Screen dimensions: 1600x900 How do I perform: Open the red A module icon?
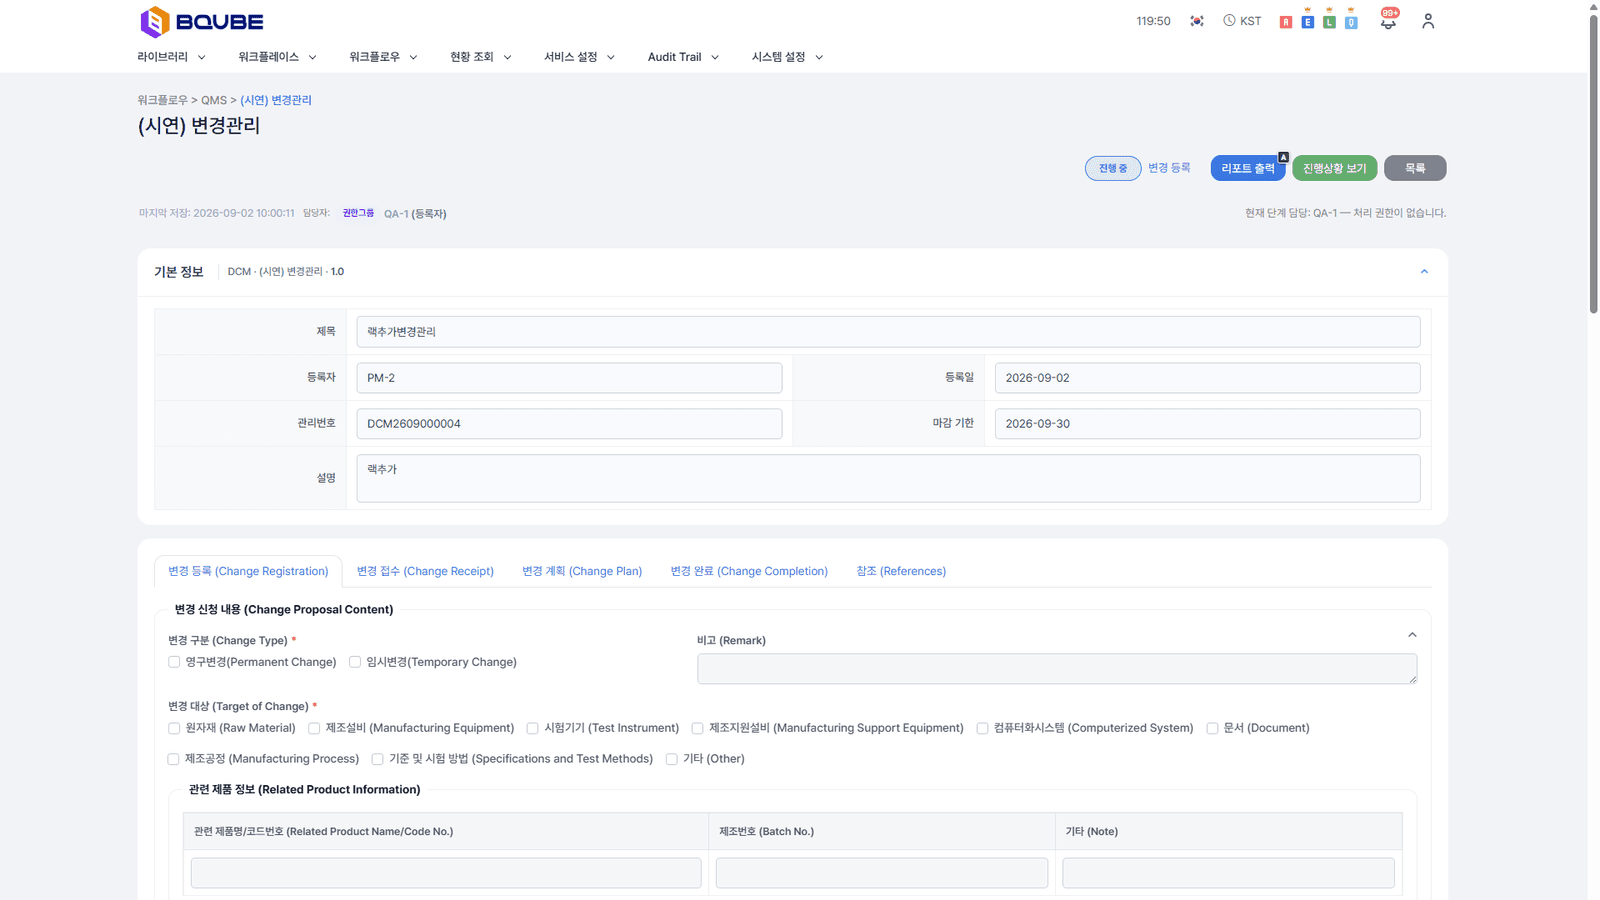click(x=1286, y=22)
